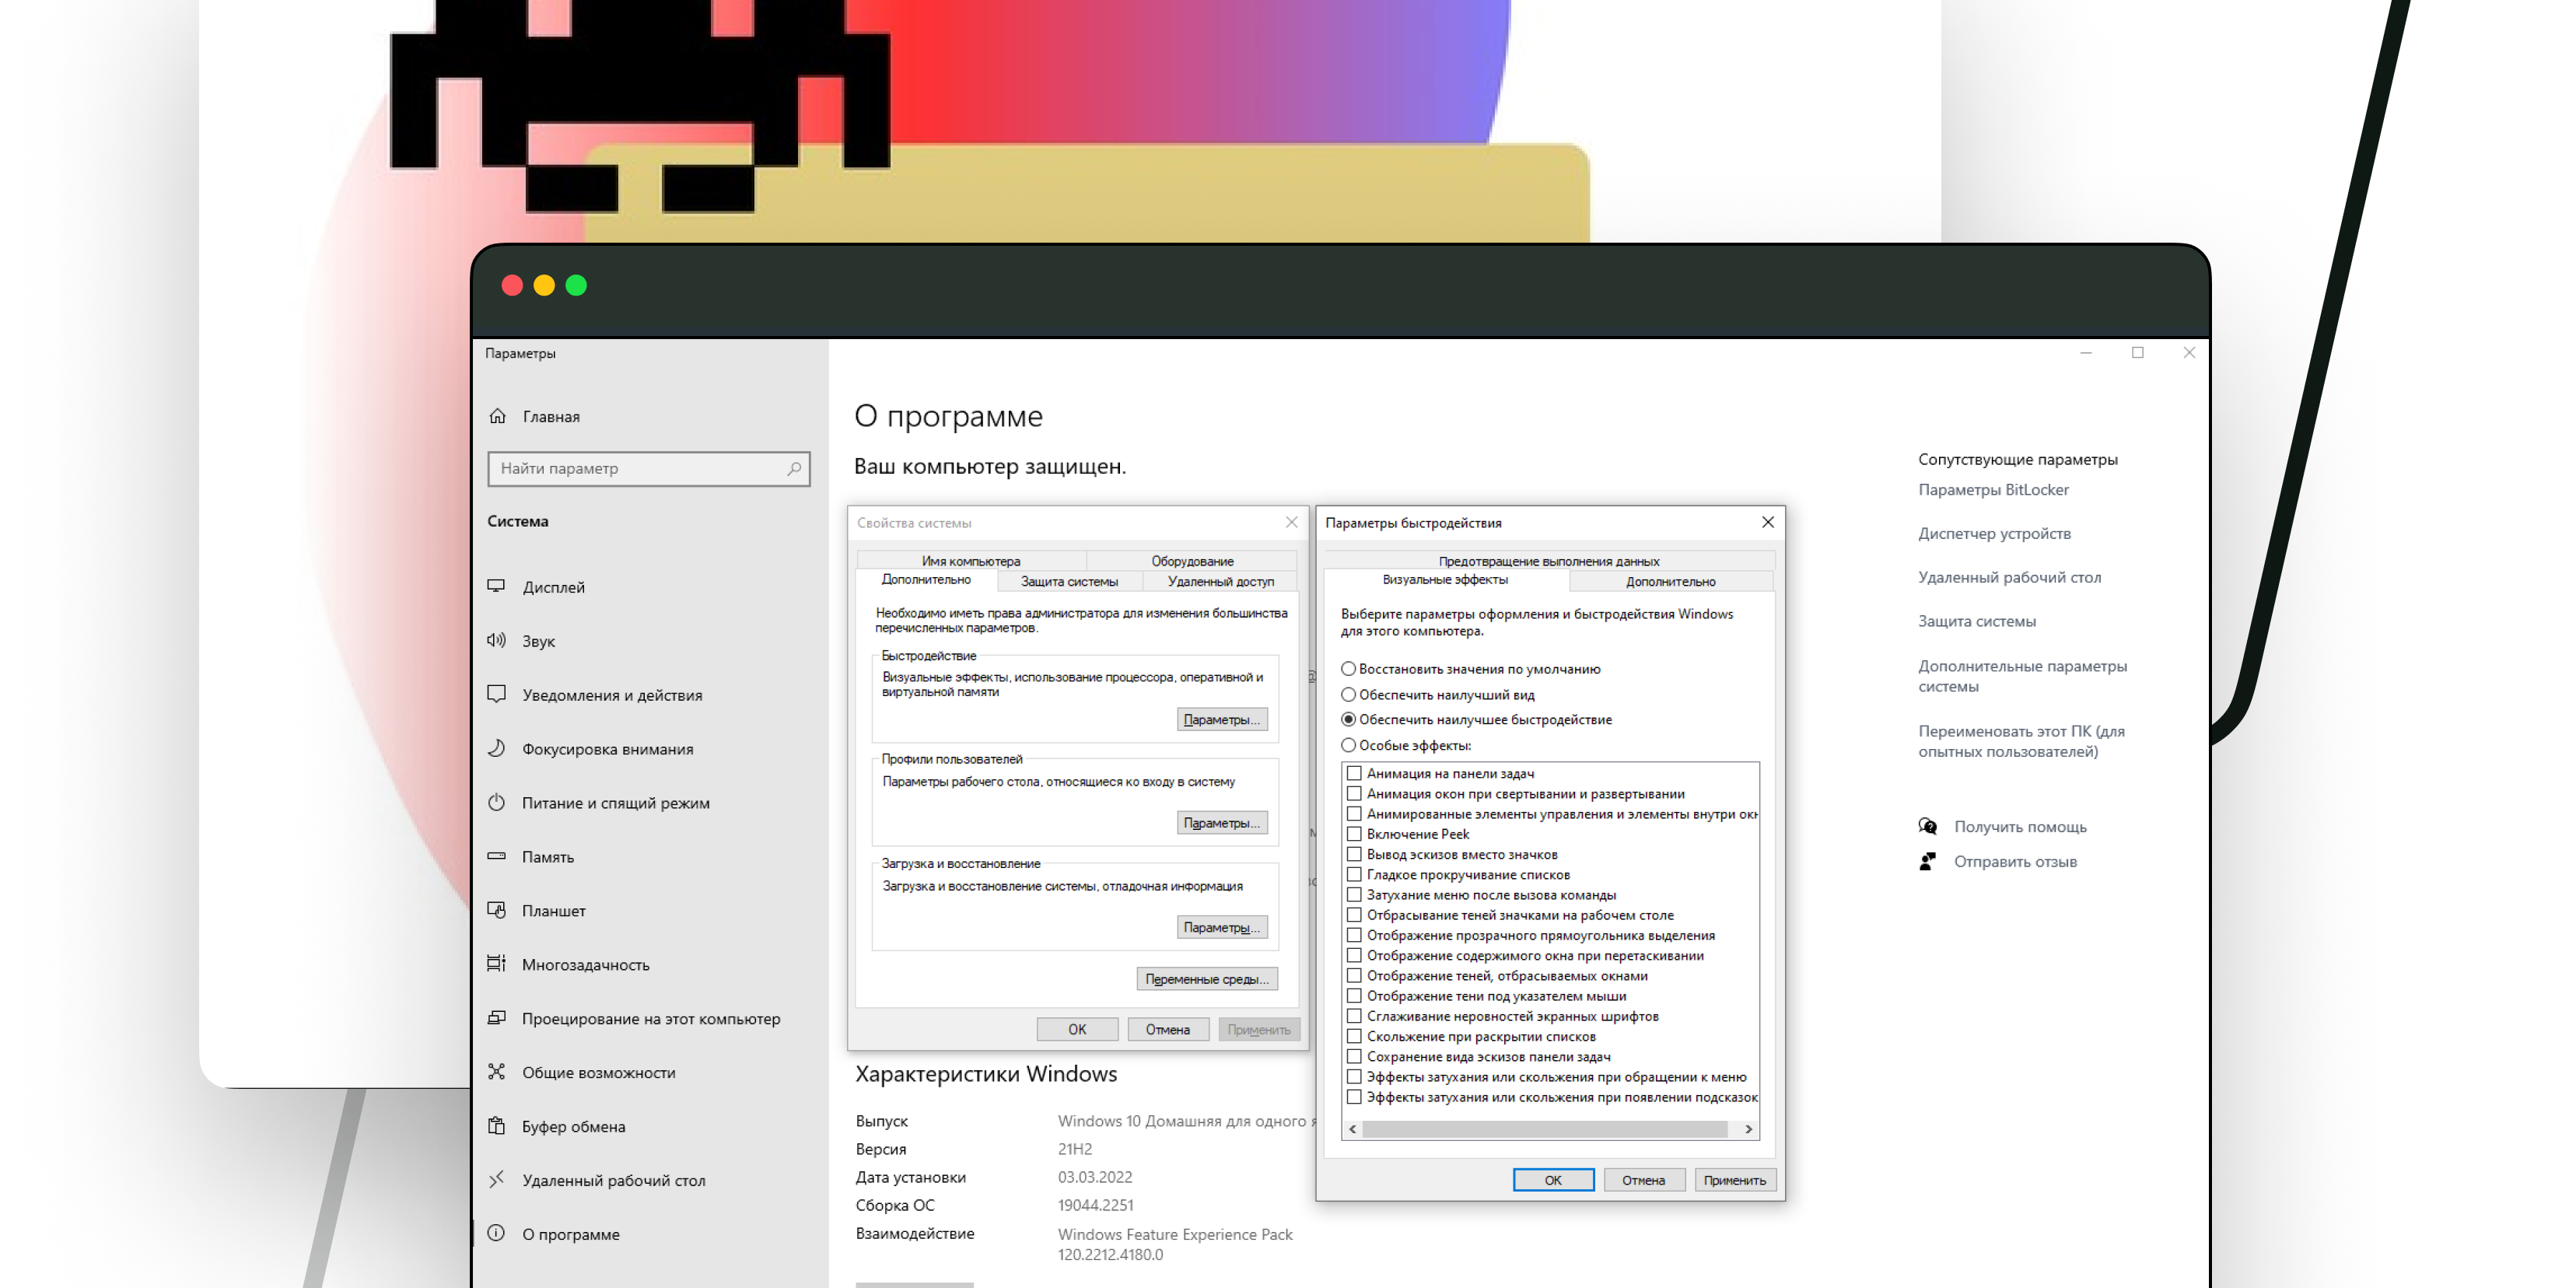Switch to Дополнительно tab in performance dialog
The image size is (2576, 1288).
click(x=1670, y=581)
